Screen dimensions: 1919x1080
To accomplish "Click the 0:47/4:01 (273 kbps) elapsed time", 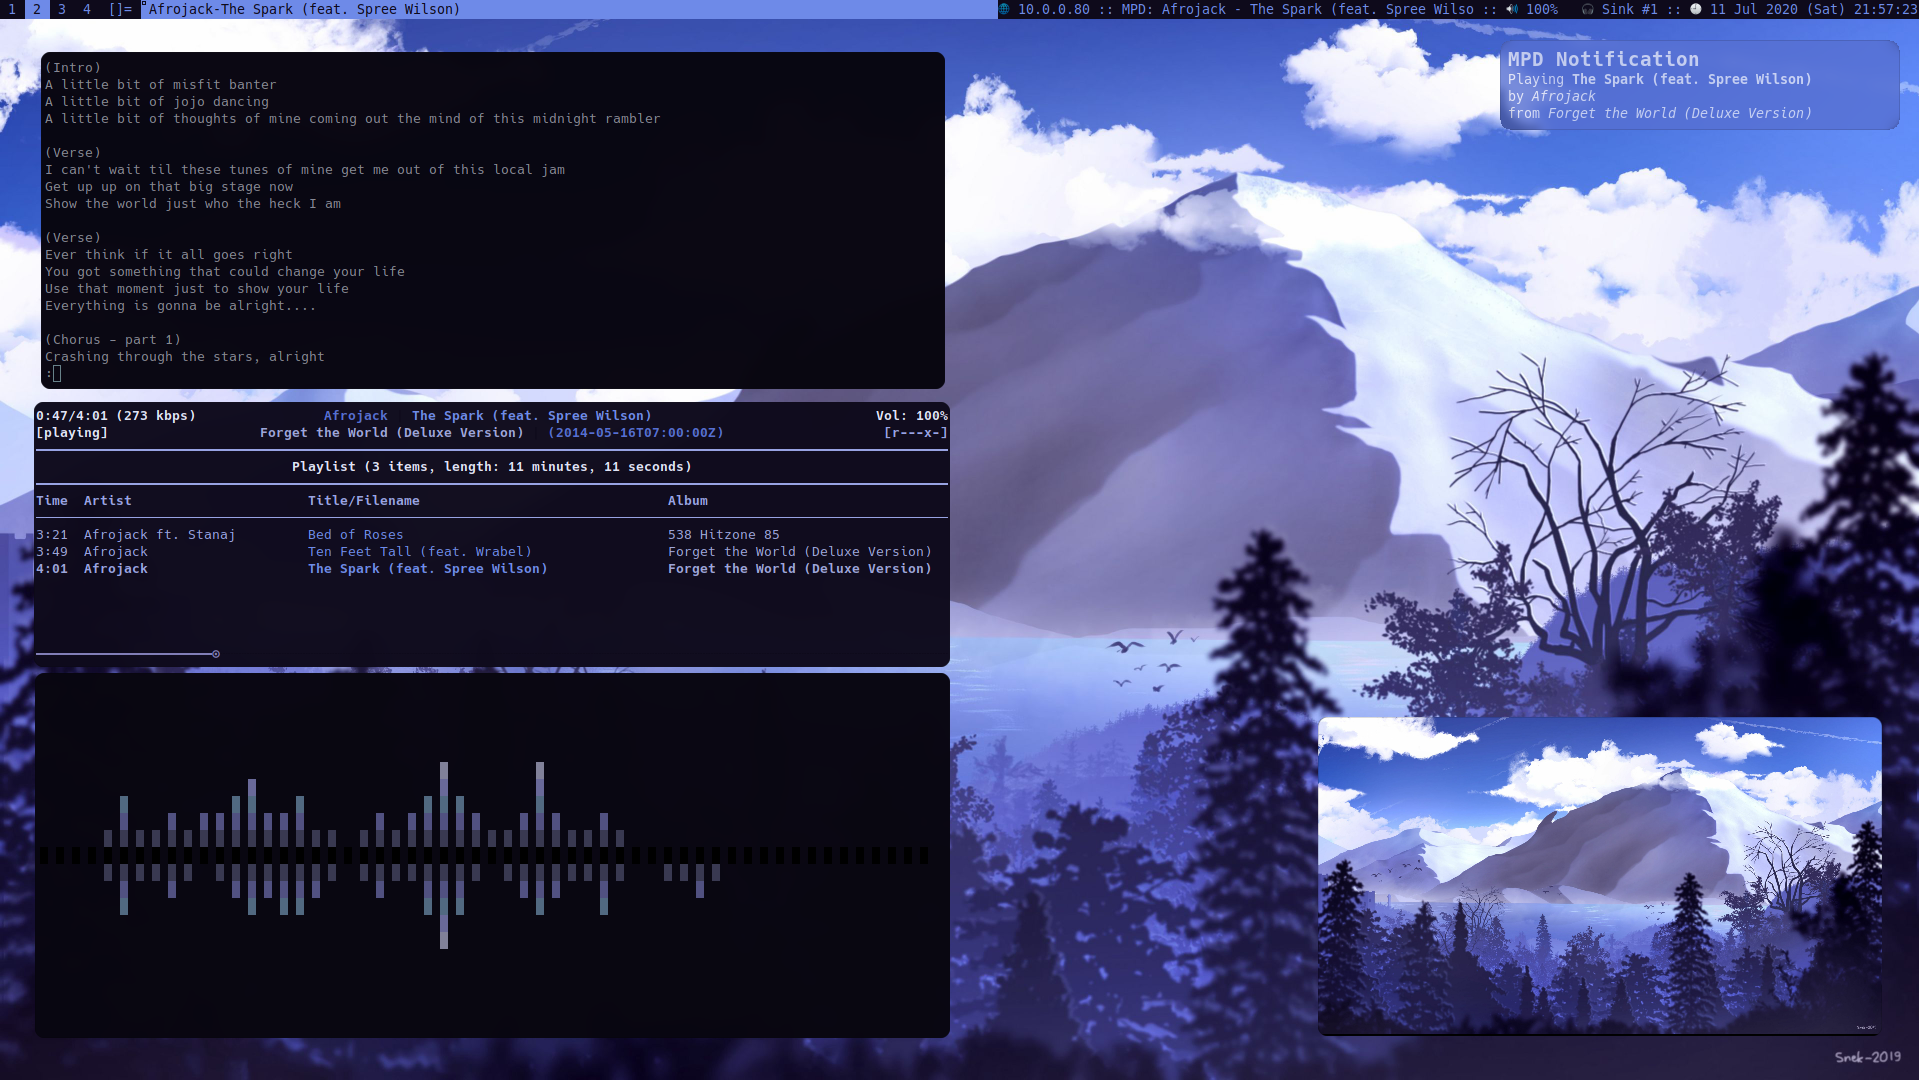I will (116, 415).
